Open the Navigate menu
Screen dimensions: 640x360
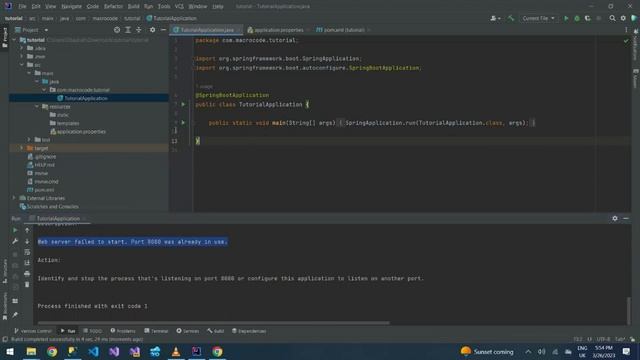tap(71, 6)
